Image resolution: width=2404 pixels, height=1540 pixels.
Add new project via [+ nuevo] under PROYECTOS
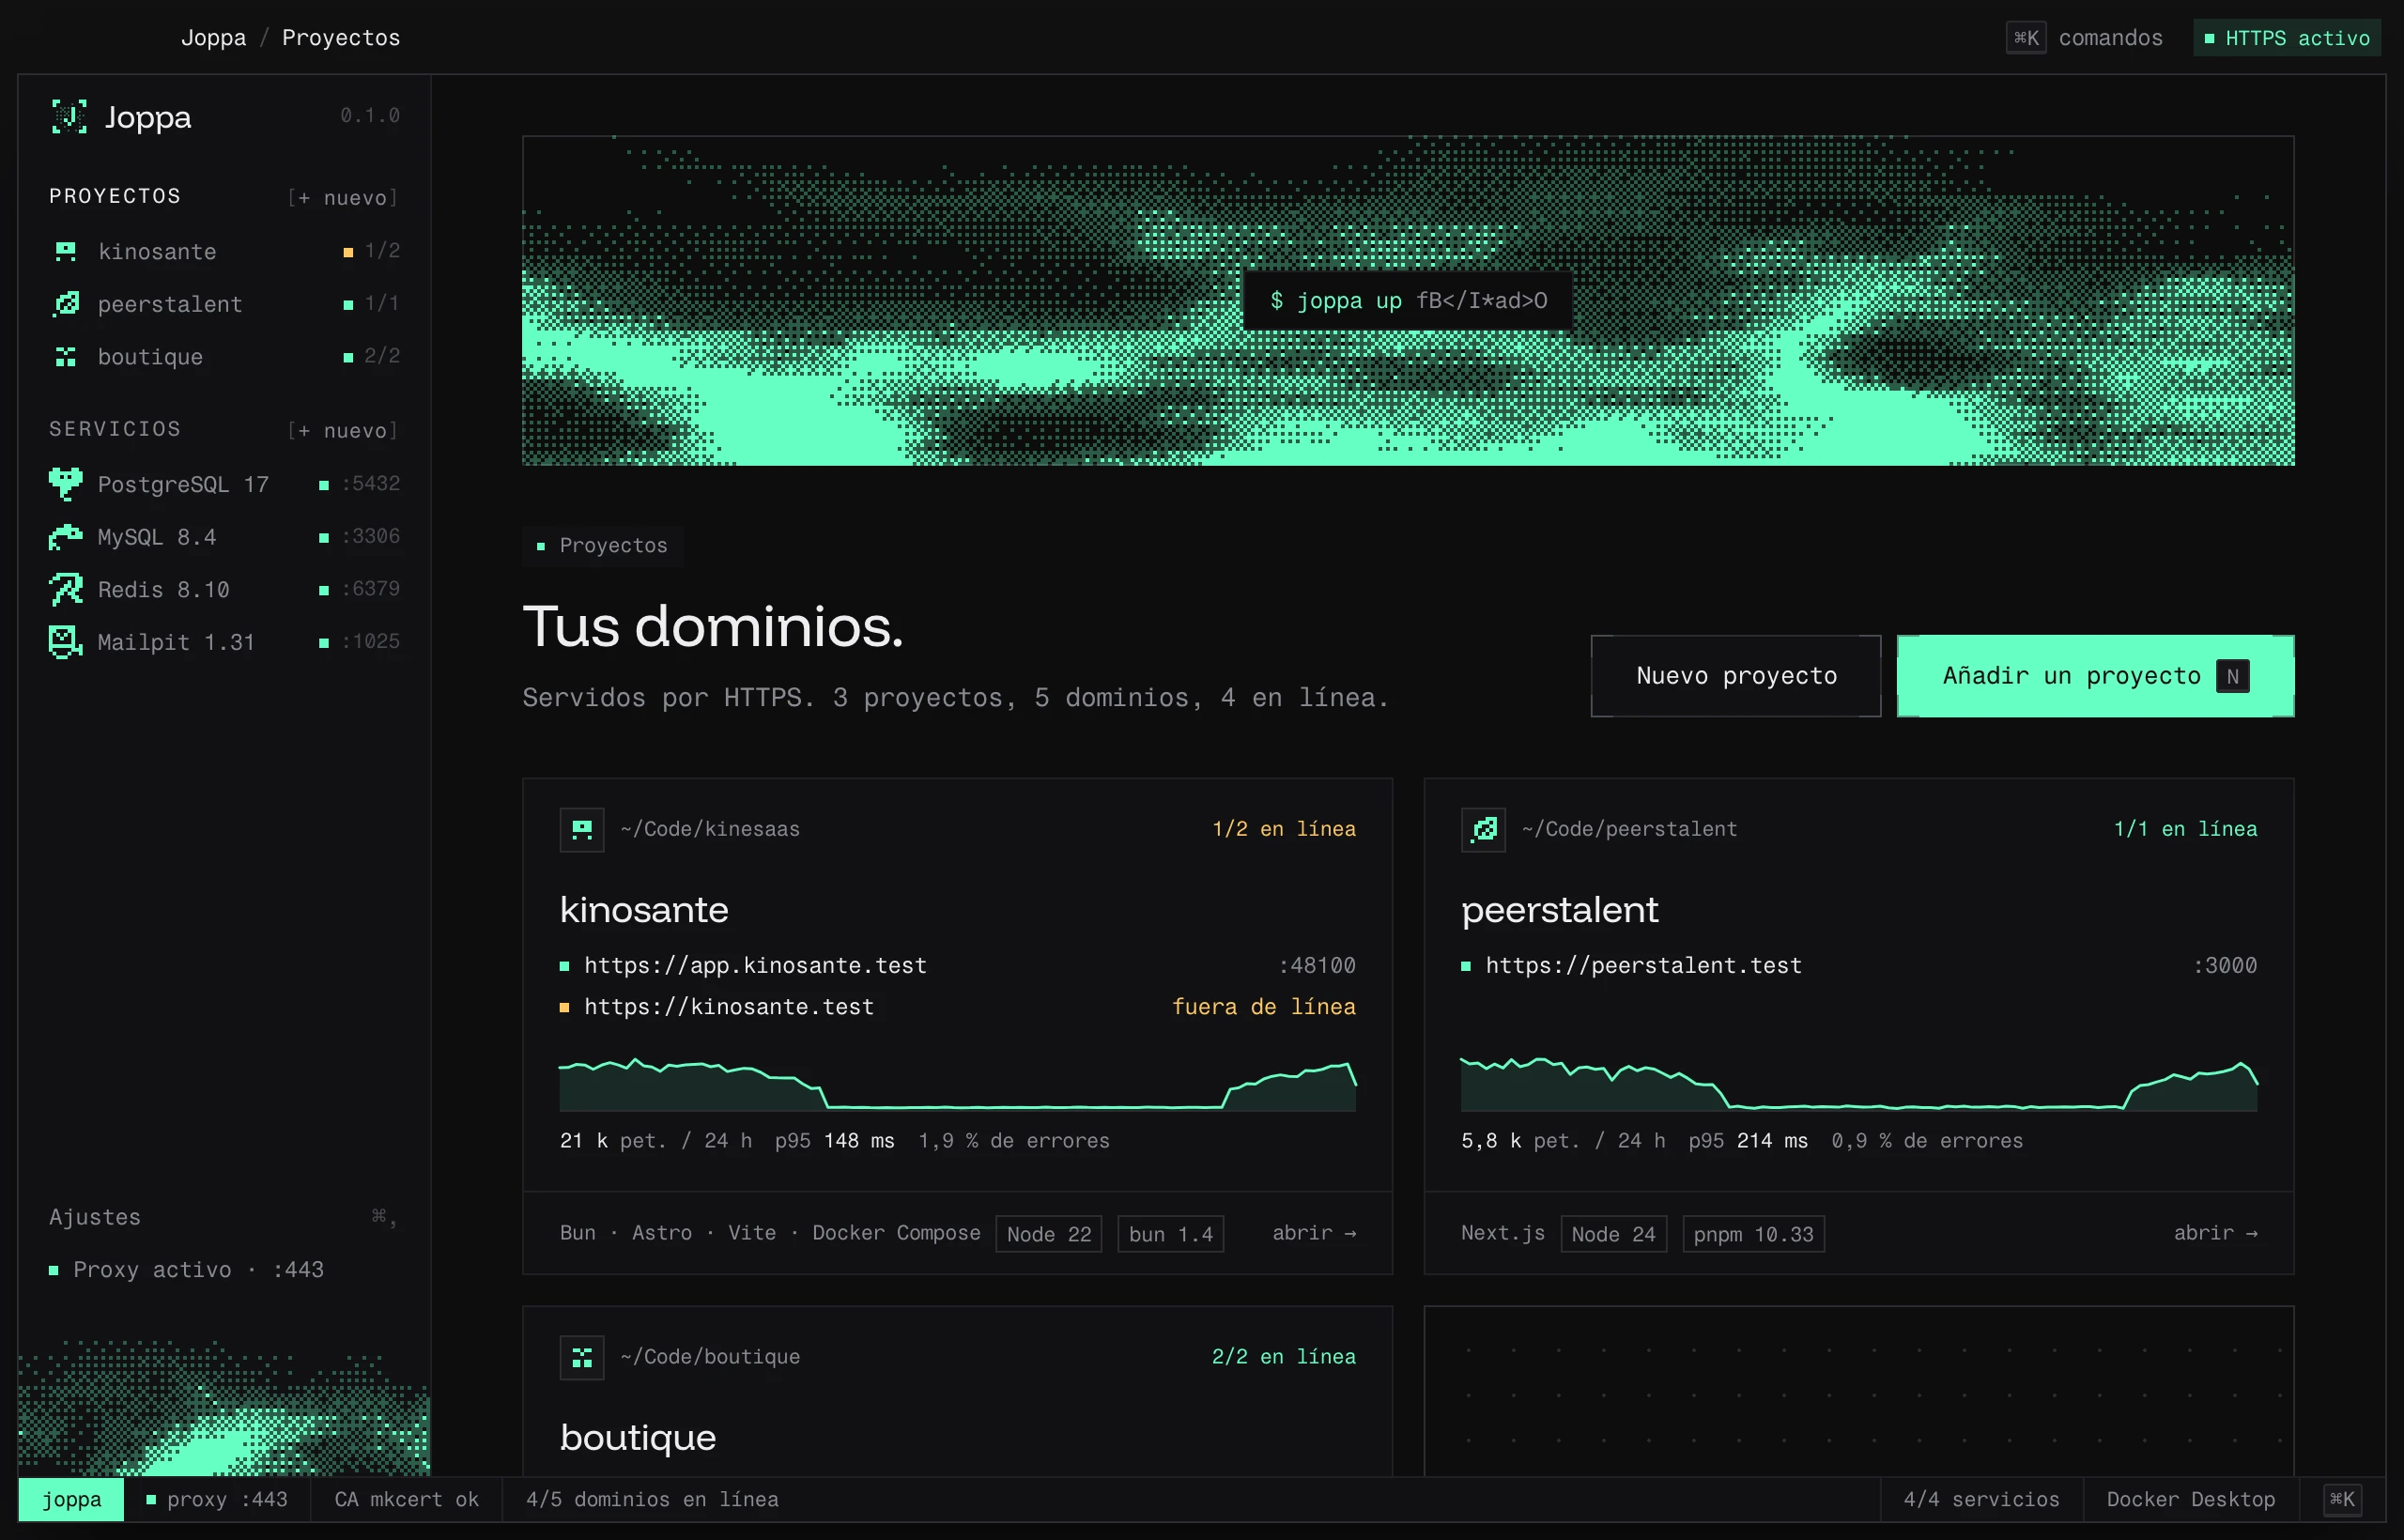click(x=343, y=197)
